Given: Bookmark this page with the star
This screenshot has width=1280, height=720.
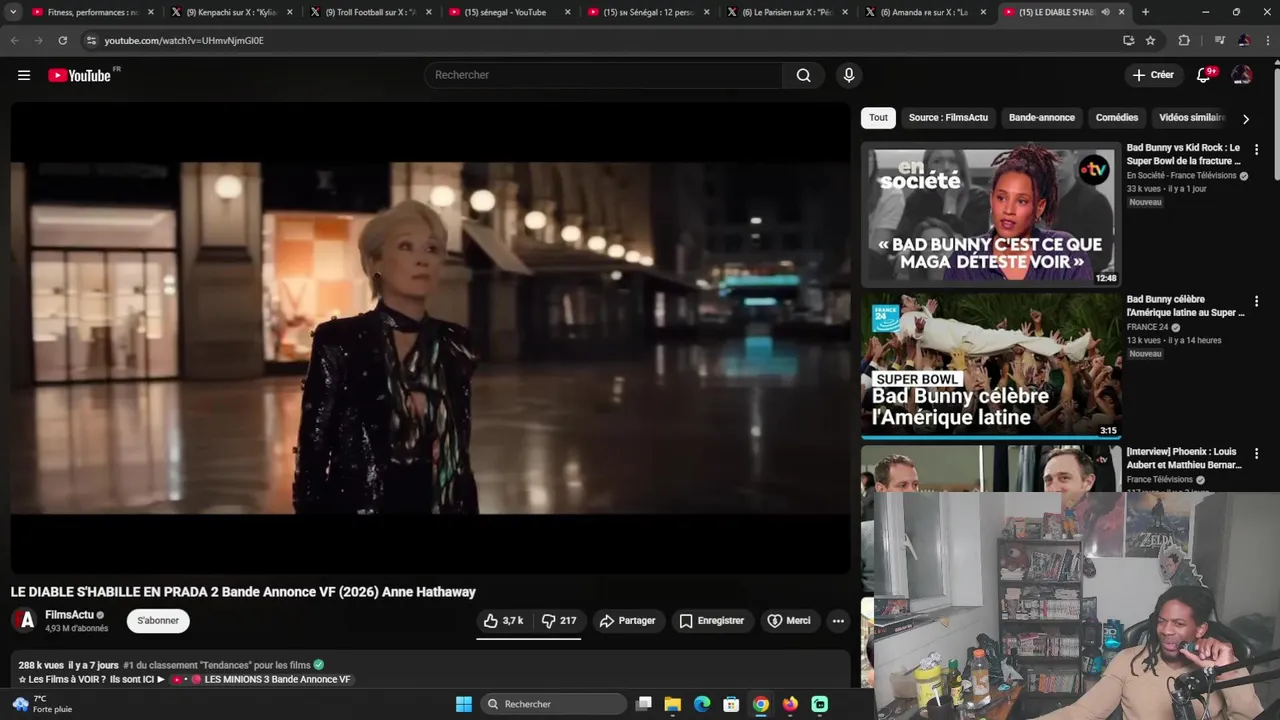Looking at the screenshot, I should [1150, 40].
